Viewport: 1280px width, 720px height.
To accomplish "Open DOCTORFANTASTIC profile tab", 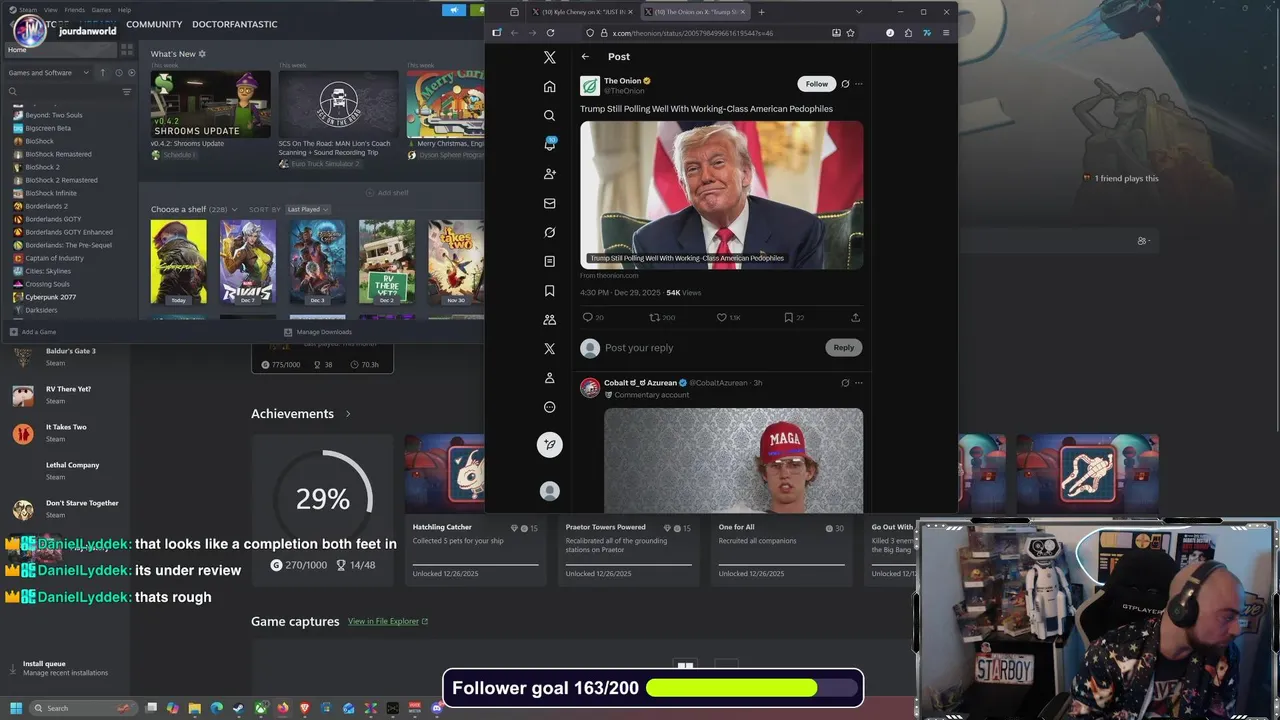I will pos(234,24).
